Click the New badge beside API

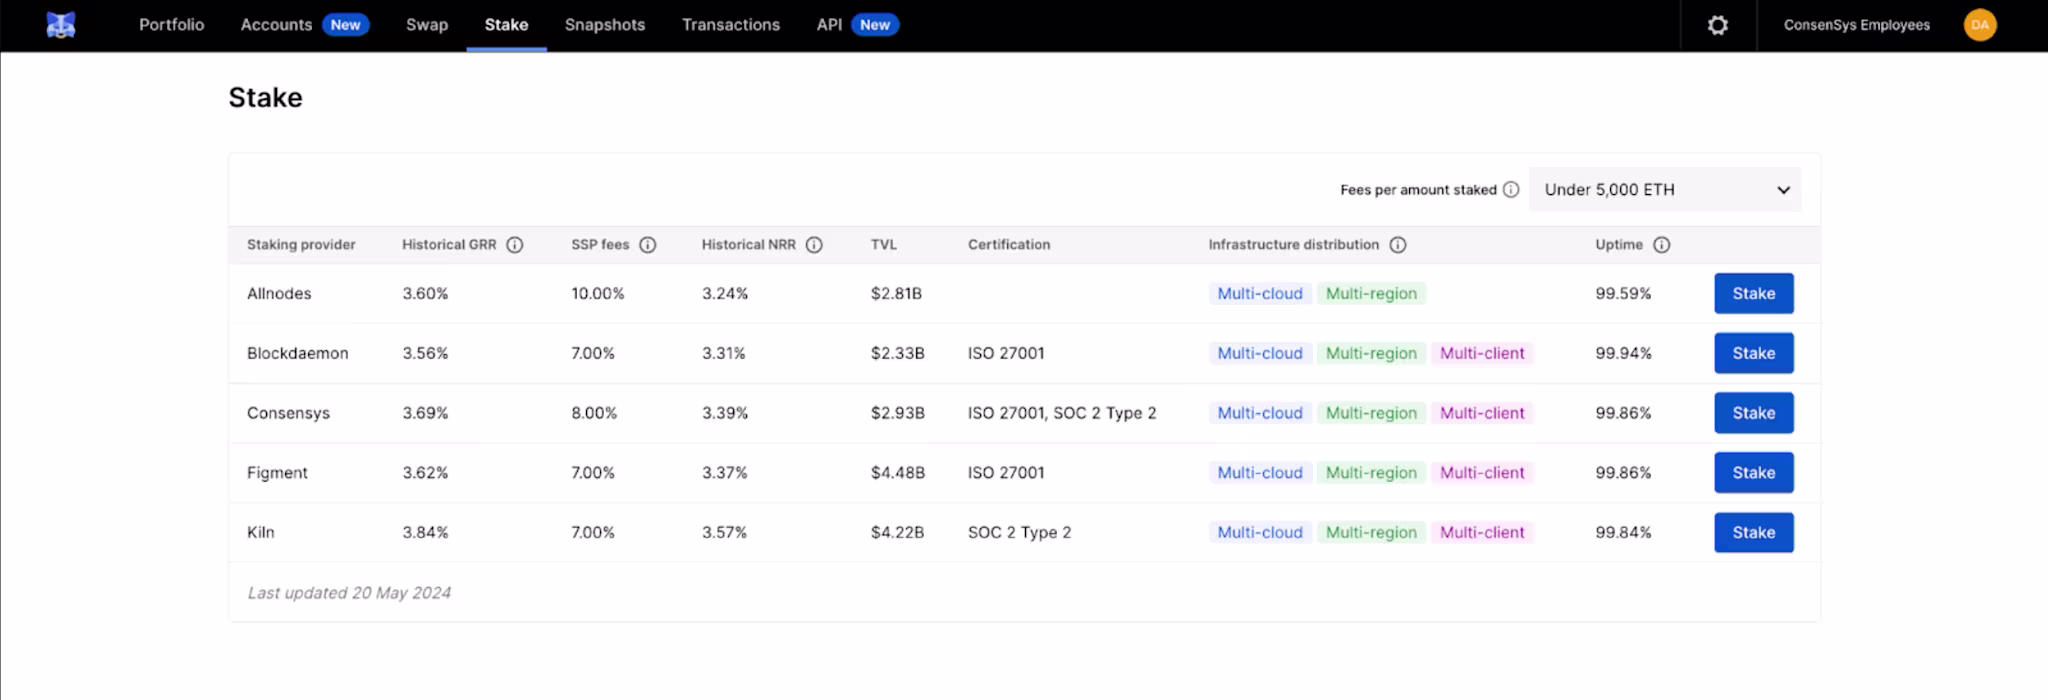[875, 25]
